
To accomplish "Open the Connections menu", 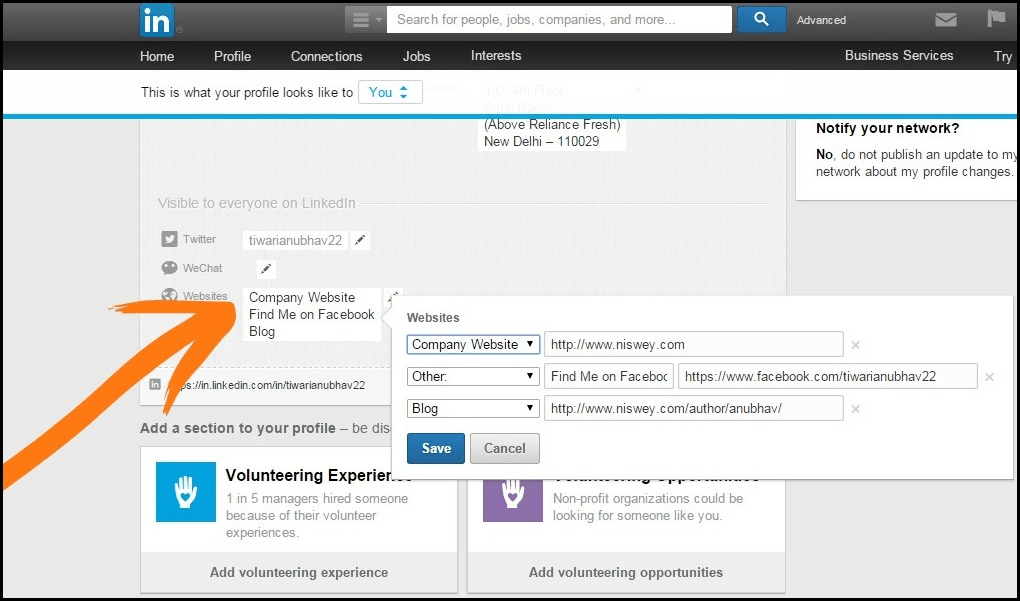I will tap(327, 56).
